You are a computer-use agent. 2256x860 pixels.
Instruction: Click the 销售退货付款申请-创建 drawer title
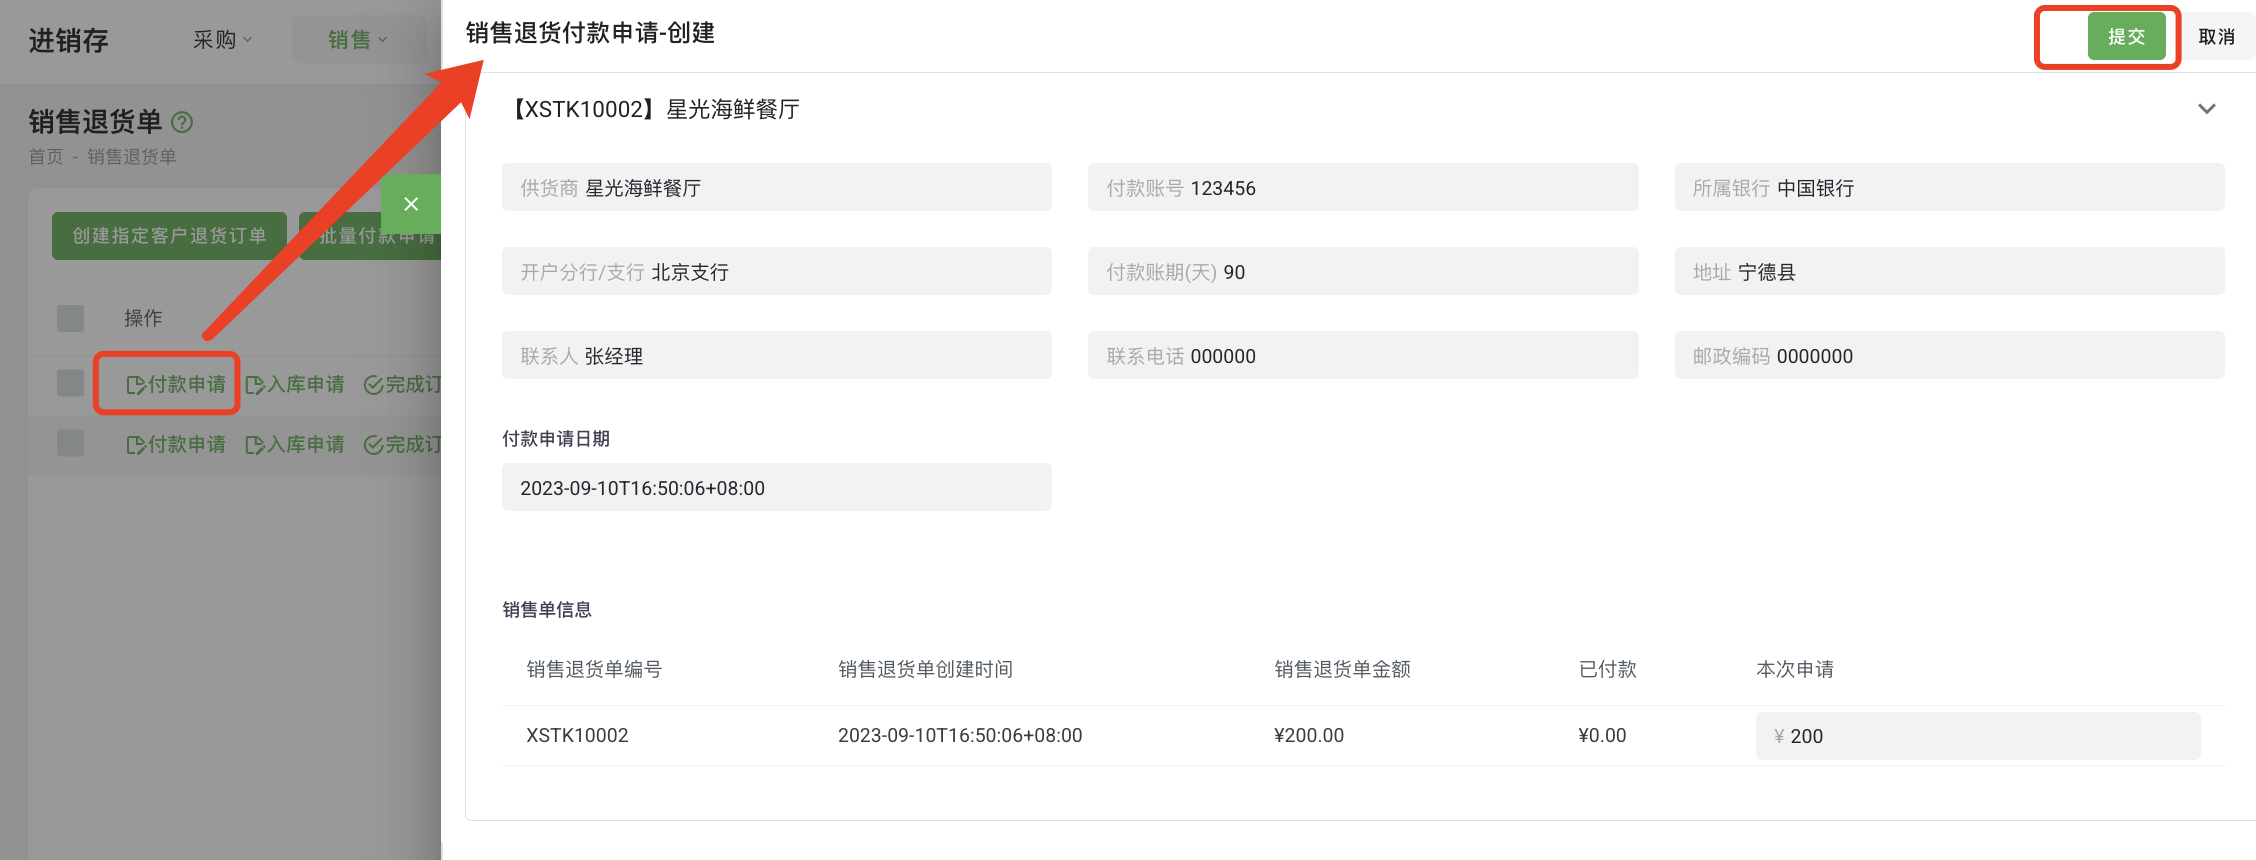point(590,33)
